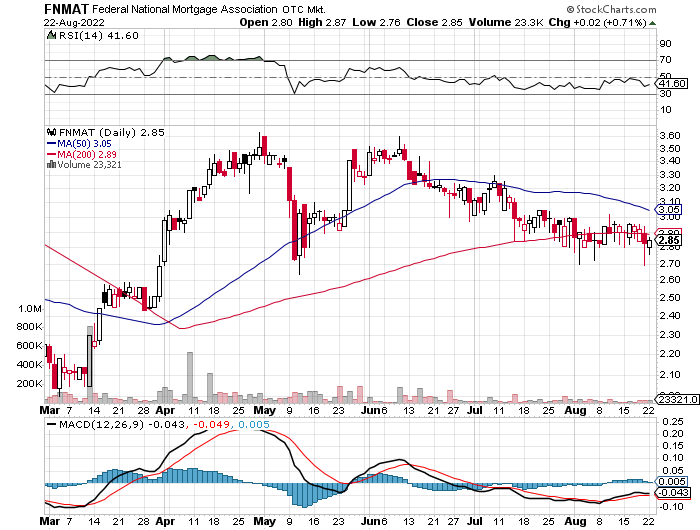This screenshot has height=530, width=700.
Task: Click the StockCharts.com copyright text
Action: pos(611,9)
